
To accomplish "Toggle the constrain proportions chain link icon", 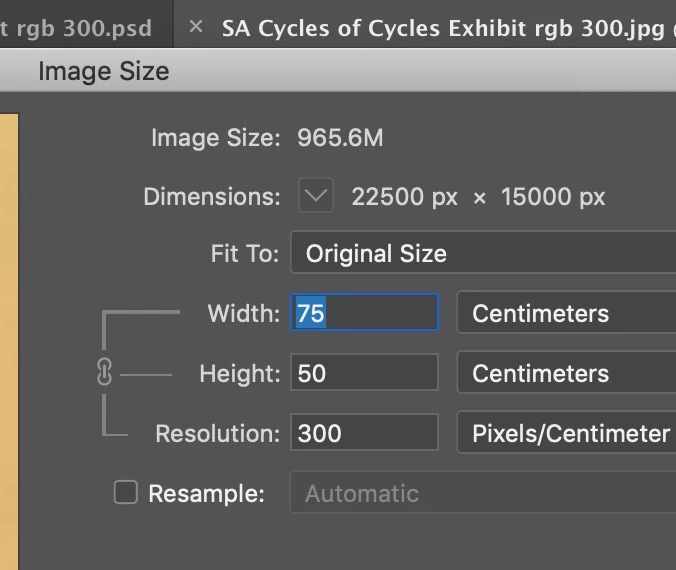I will pyautogui.click(x=103, y=374).
